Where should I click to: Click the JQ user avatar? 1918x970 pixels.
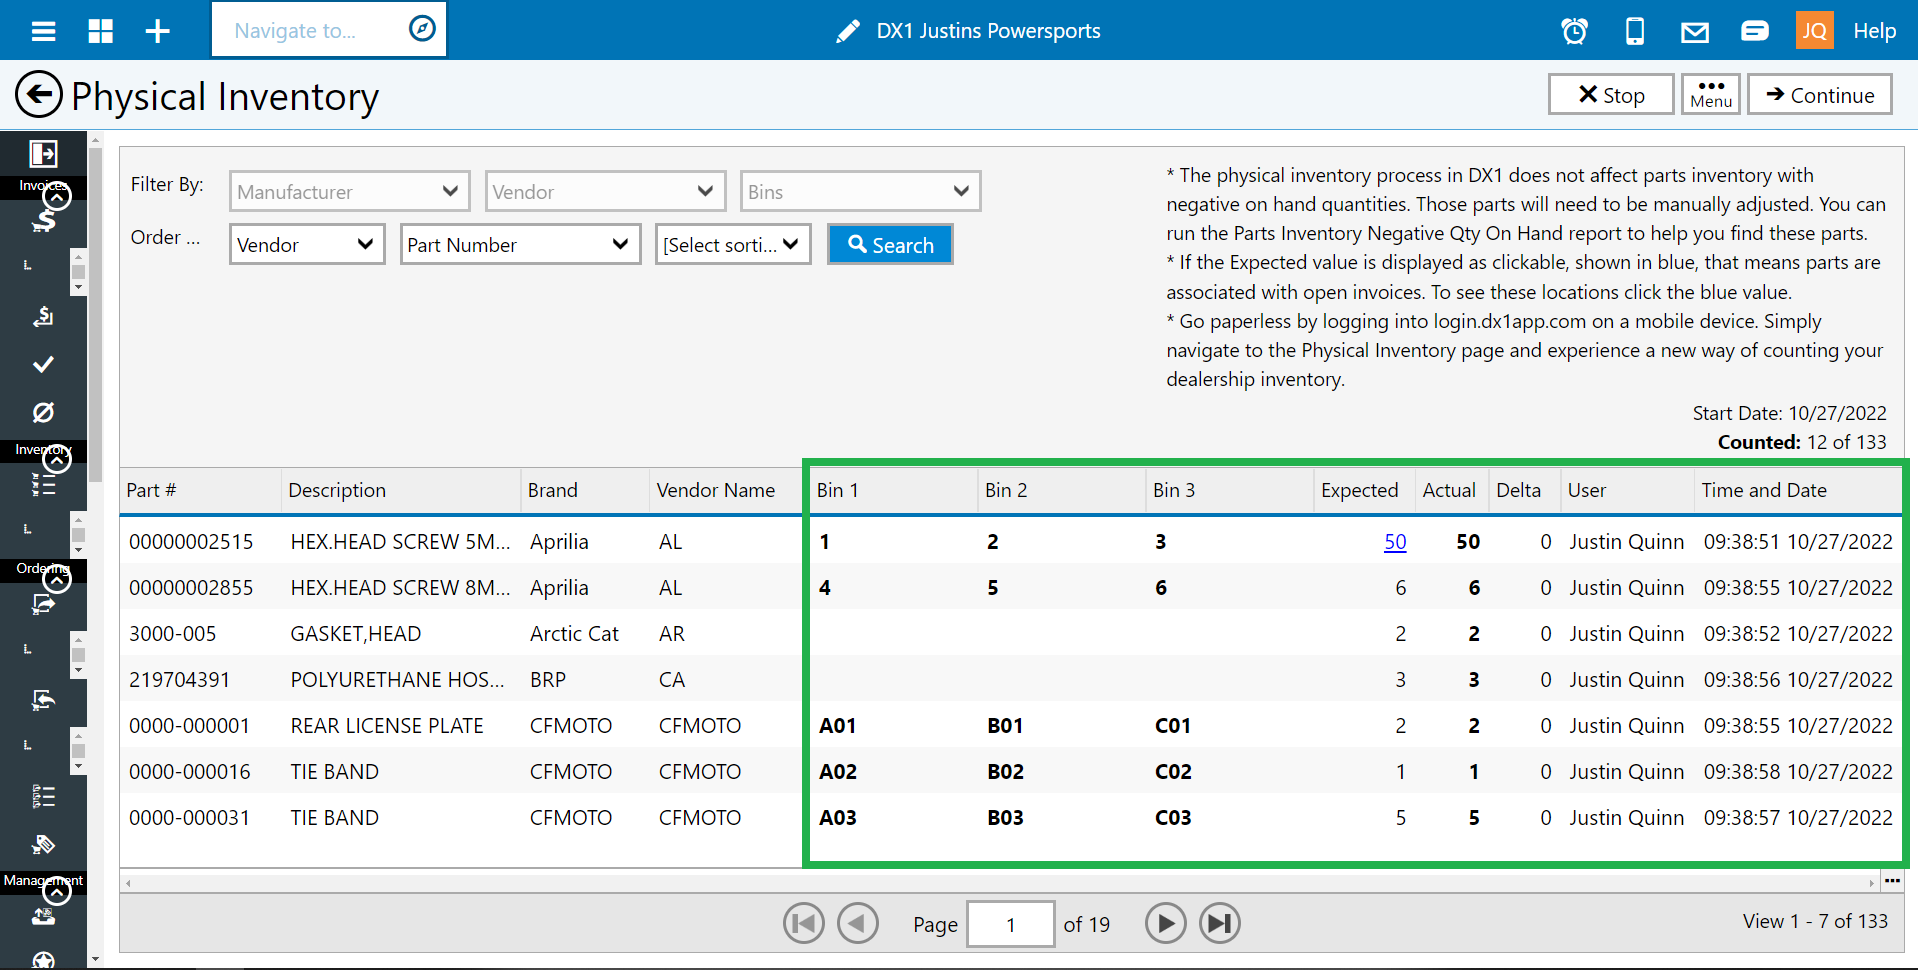(x=1814, y=31)
